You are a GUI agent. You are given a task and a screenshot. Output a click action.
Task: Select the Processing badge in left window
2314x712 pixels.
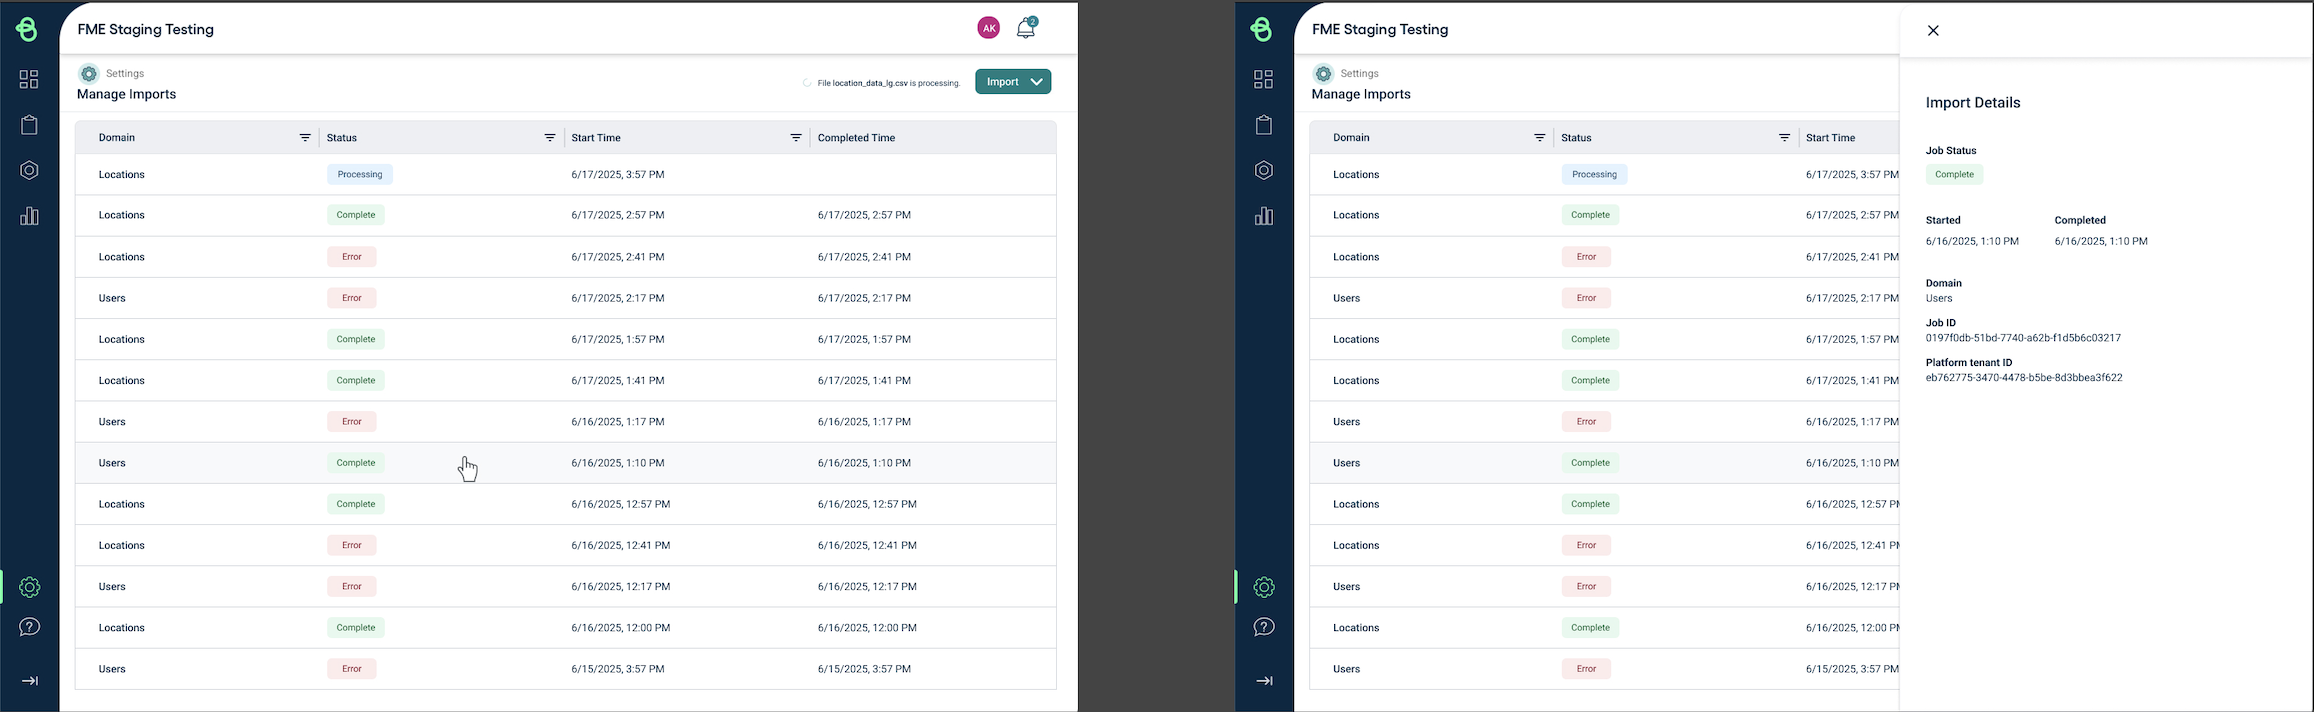[360, 174]
